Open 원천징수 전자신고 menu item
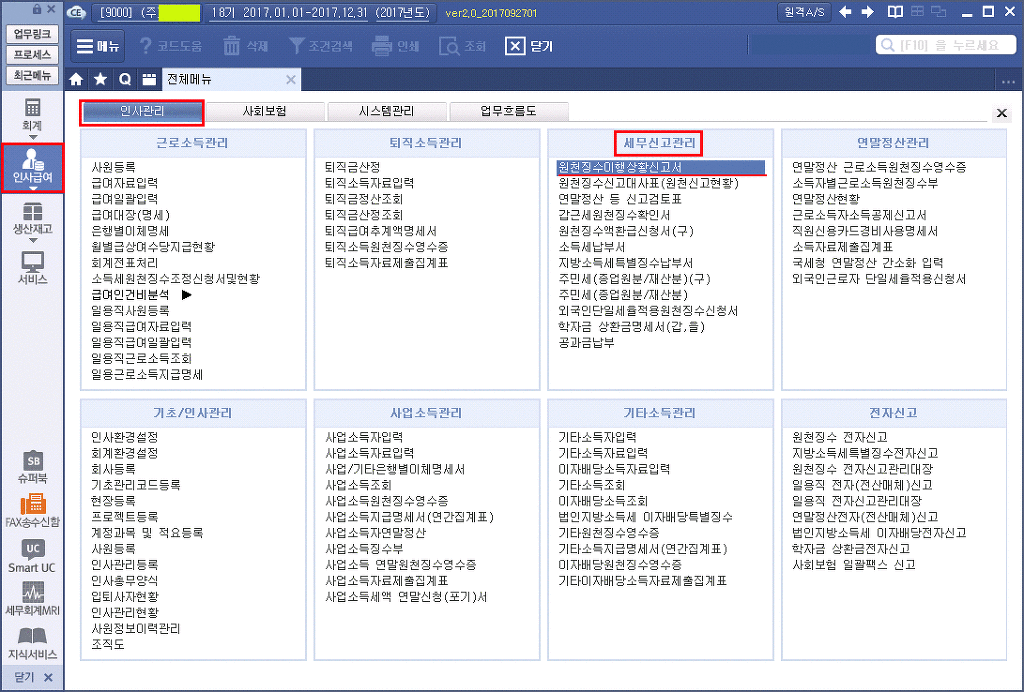 (x=840, y=437)
